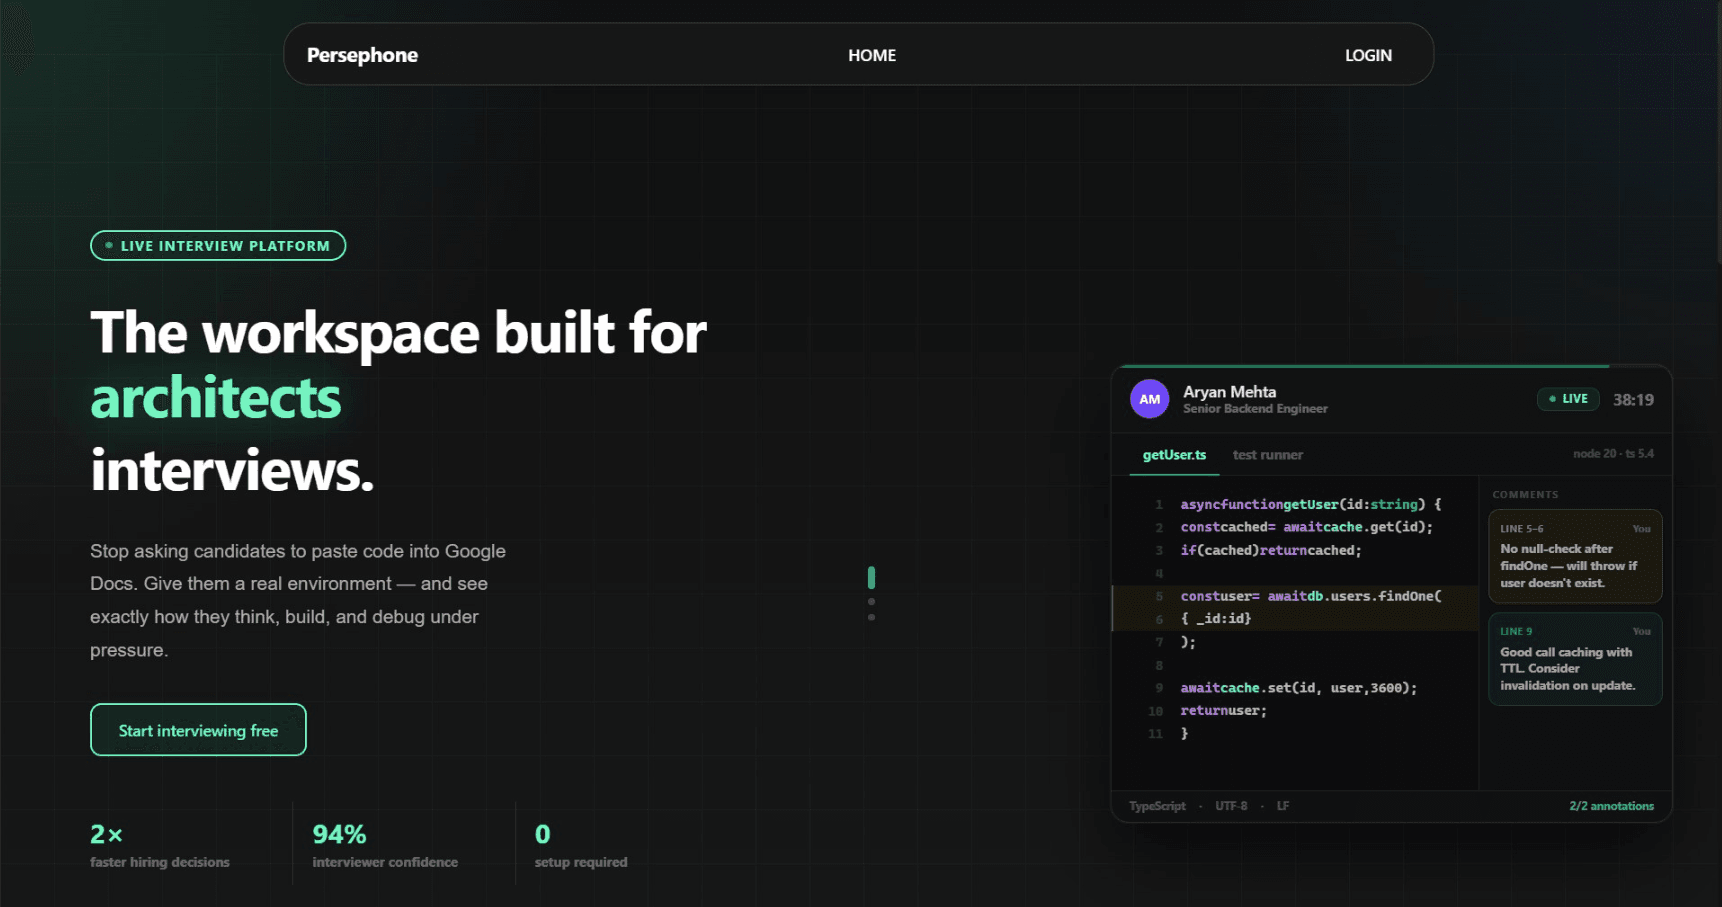Click the 94% interviewer confidence stat
Image resolution: width=1722 pixels, height=907 pixels.
click(385, 845)
